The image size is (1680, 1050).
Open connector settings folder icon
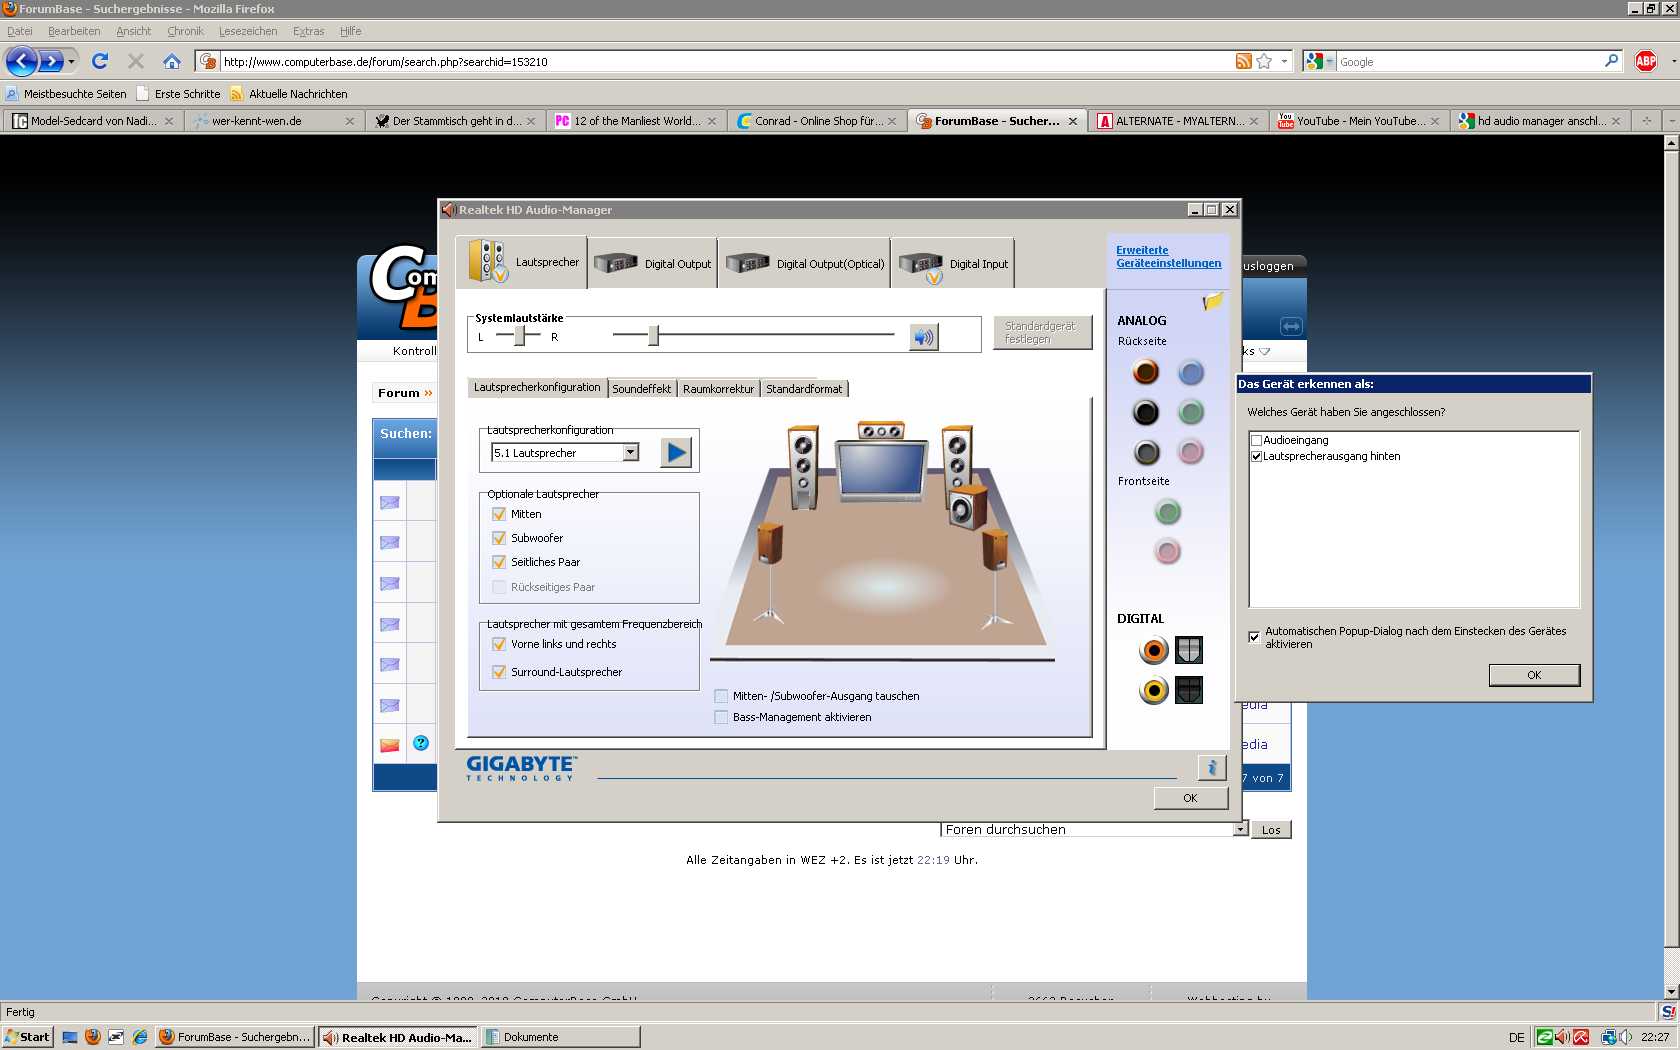point(1213,301)
